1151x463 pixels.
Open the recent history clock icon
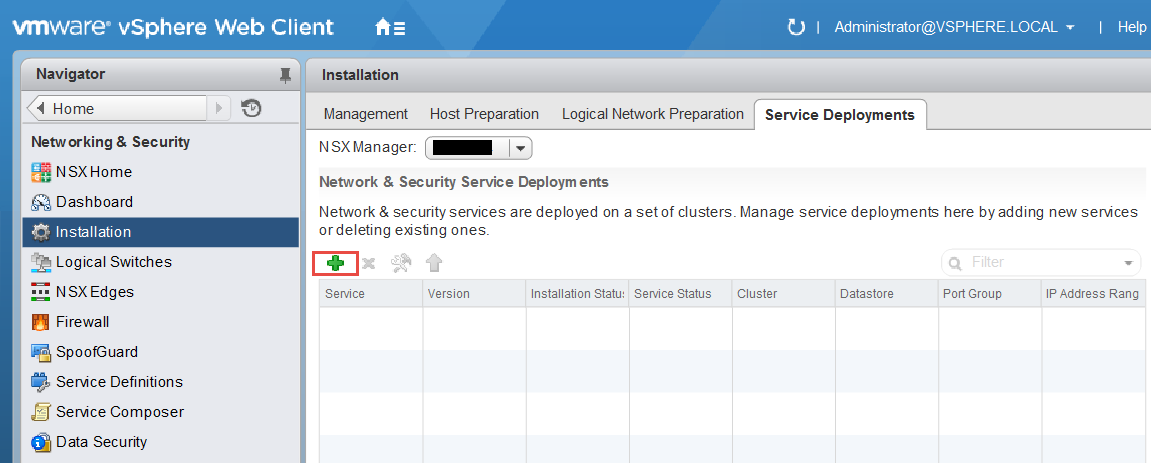pyautogui.click(x=252, y=108)
